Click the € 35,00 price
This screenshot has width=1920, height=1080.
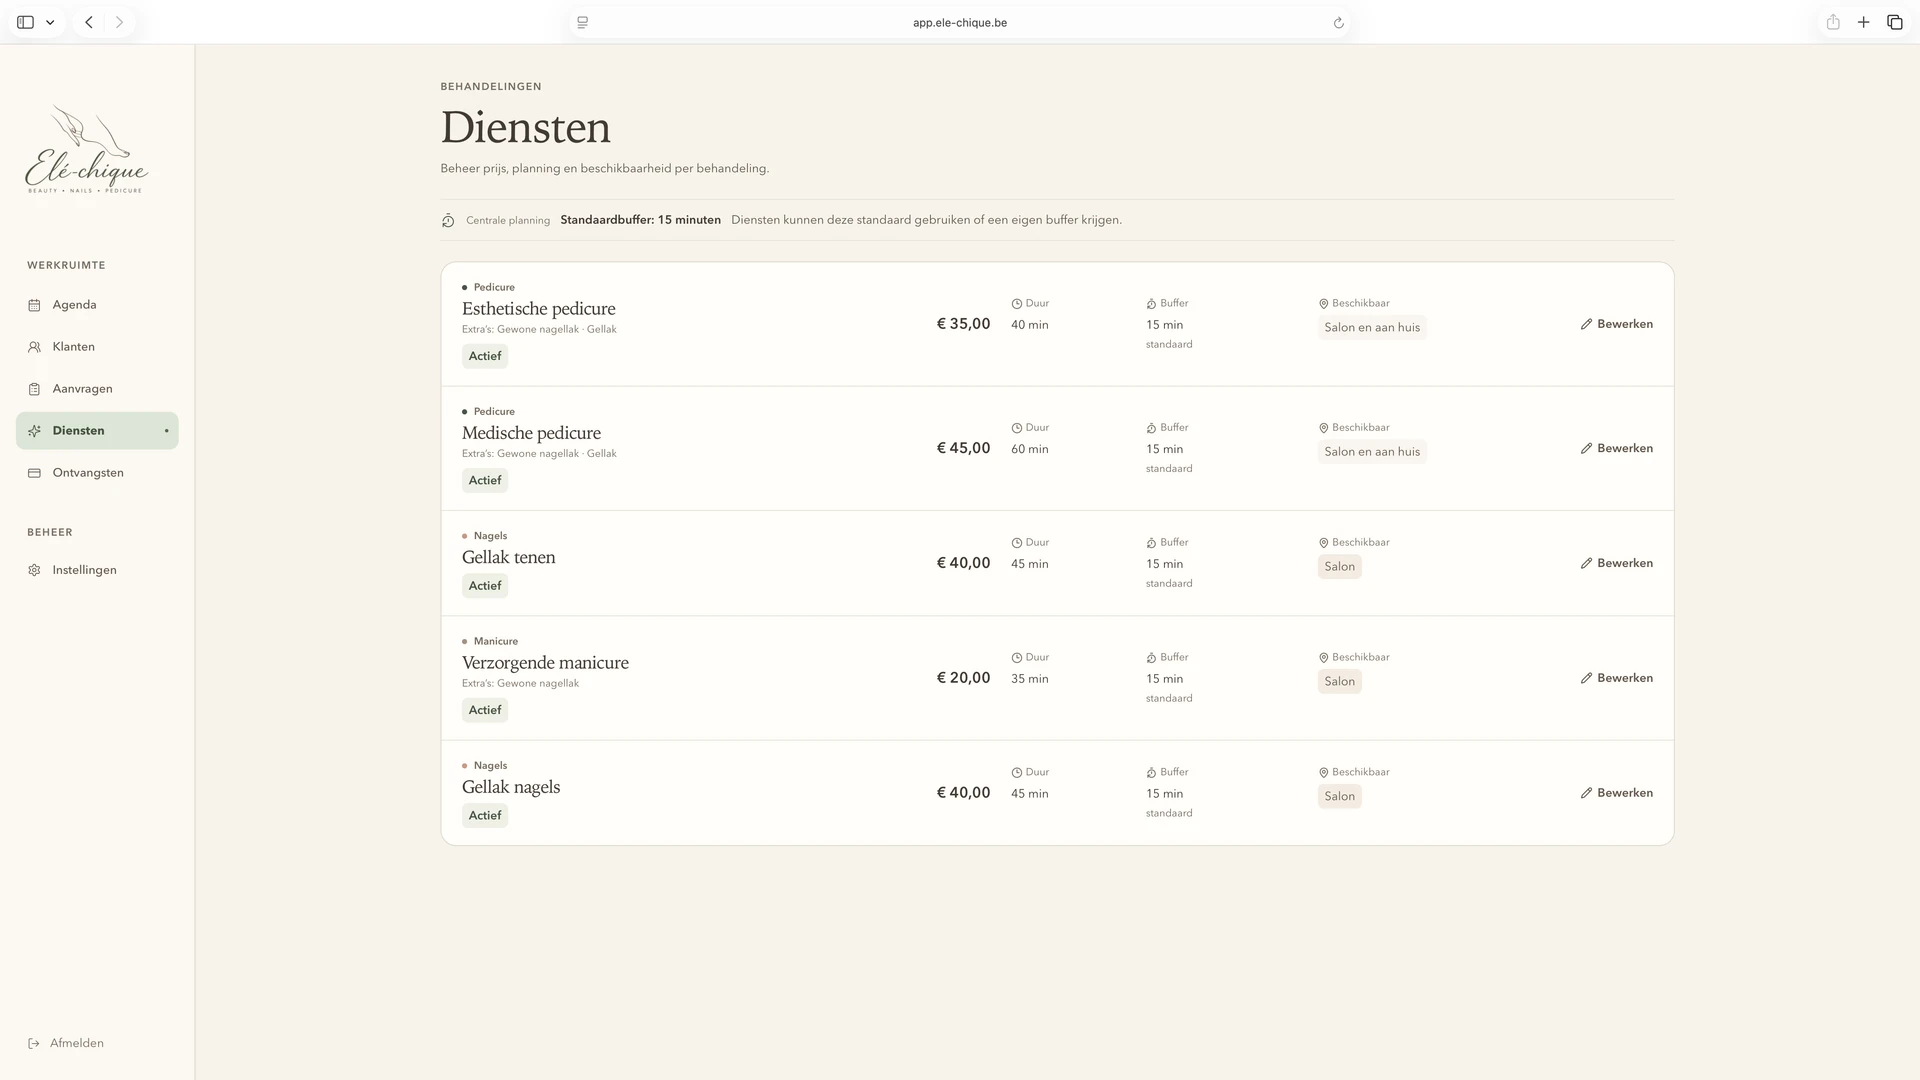963,324
